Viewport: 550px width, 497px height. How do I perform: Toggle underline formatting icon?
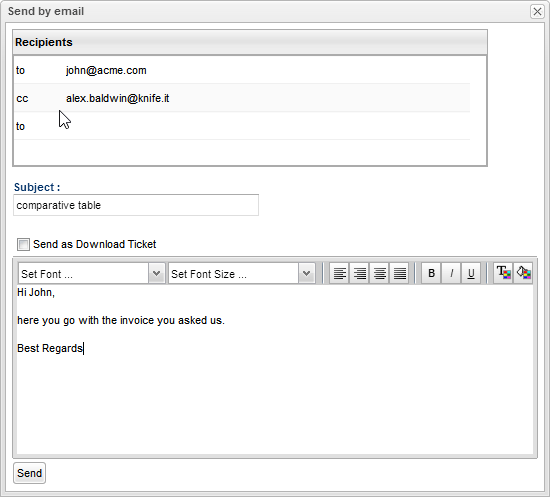tap(471, 273)
